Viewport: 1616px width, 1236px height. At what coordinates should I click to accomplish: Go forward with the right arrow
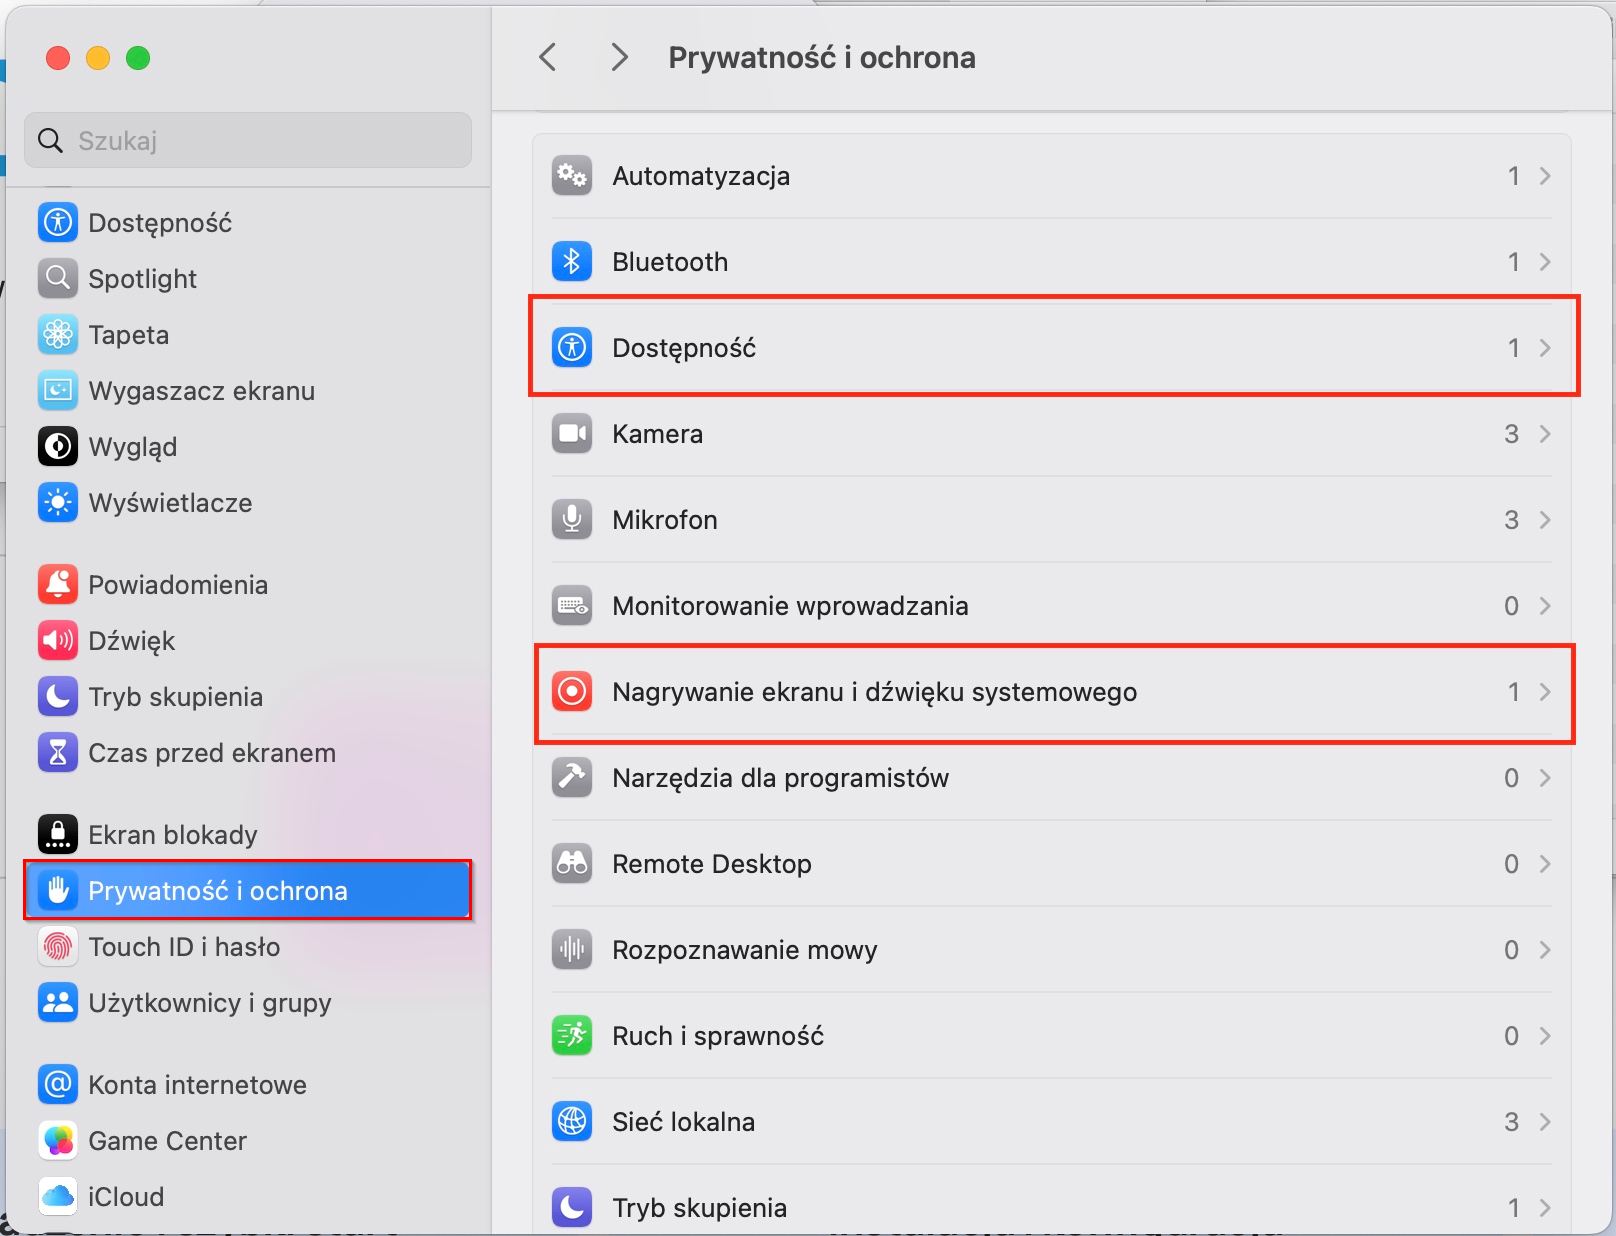pyautogui.click(x=619, y=57)
